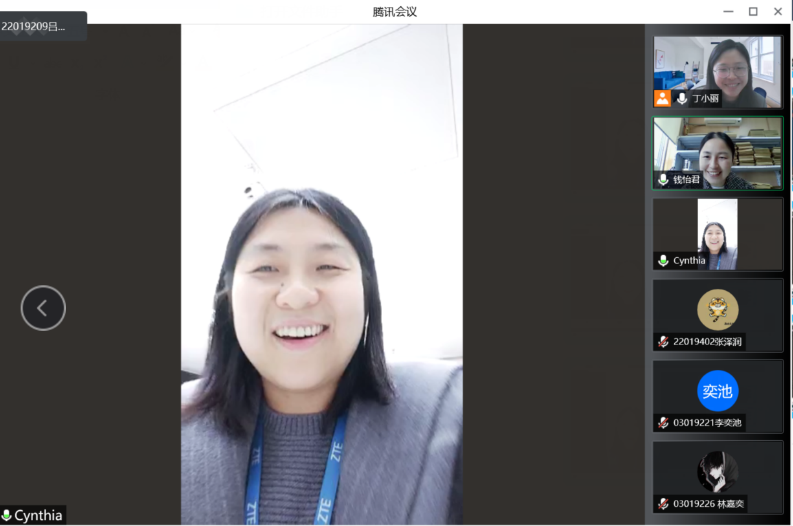Click the microphone icon beside 钱怡君
793x526 pixels.
click(662, 180)
